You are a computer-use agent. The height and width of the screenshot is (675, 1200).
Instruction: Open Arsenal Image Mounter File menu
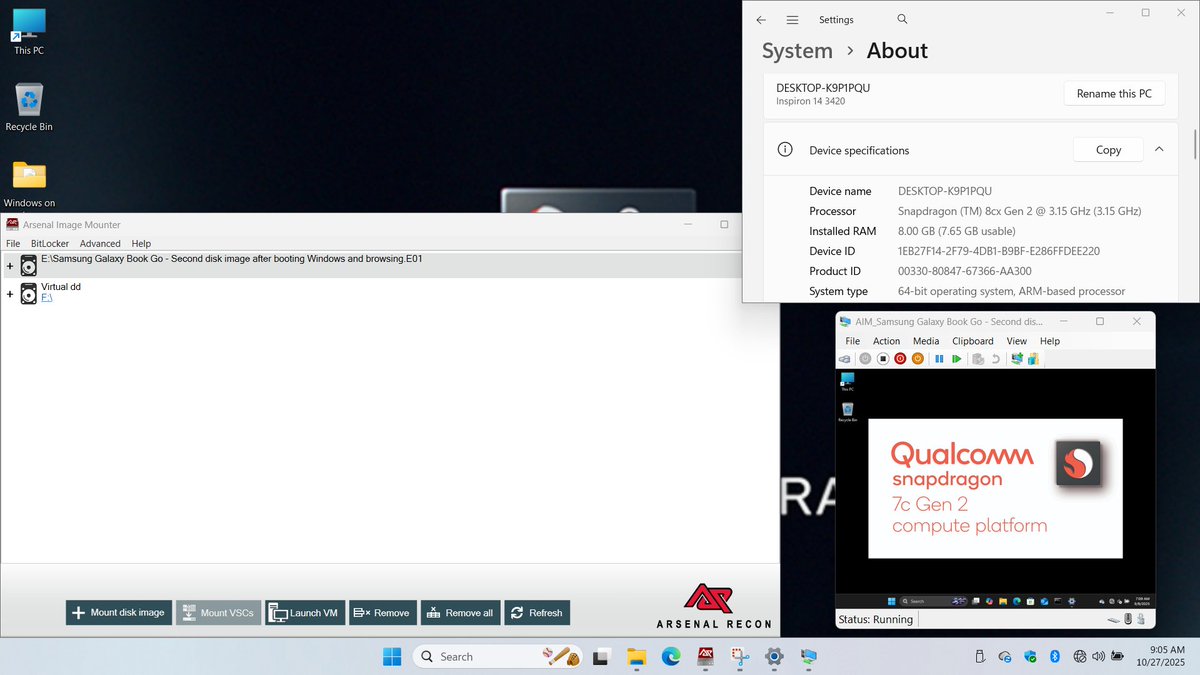click(13, 243)
